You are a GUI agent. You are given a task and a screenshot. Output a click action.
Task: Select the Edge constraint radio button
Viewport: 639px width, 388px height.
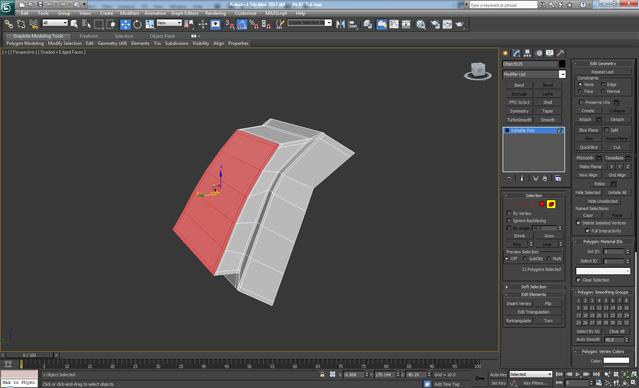[x=603, y=84]
